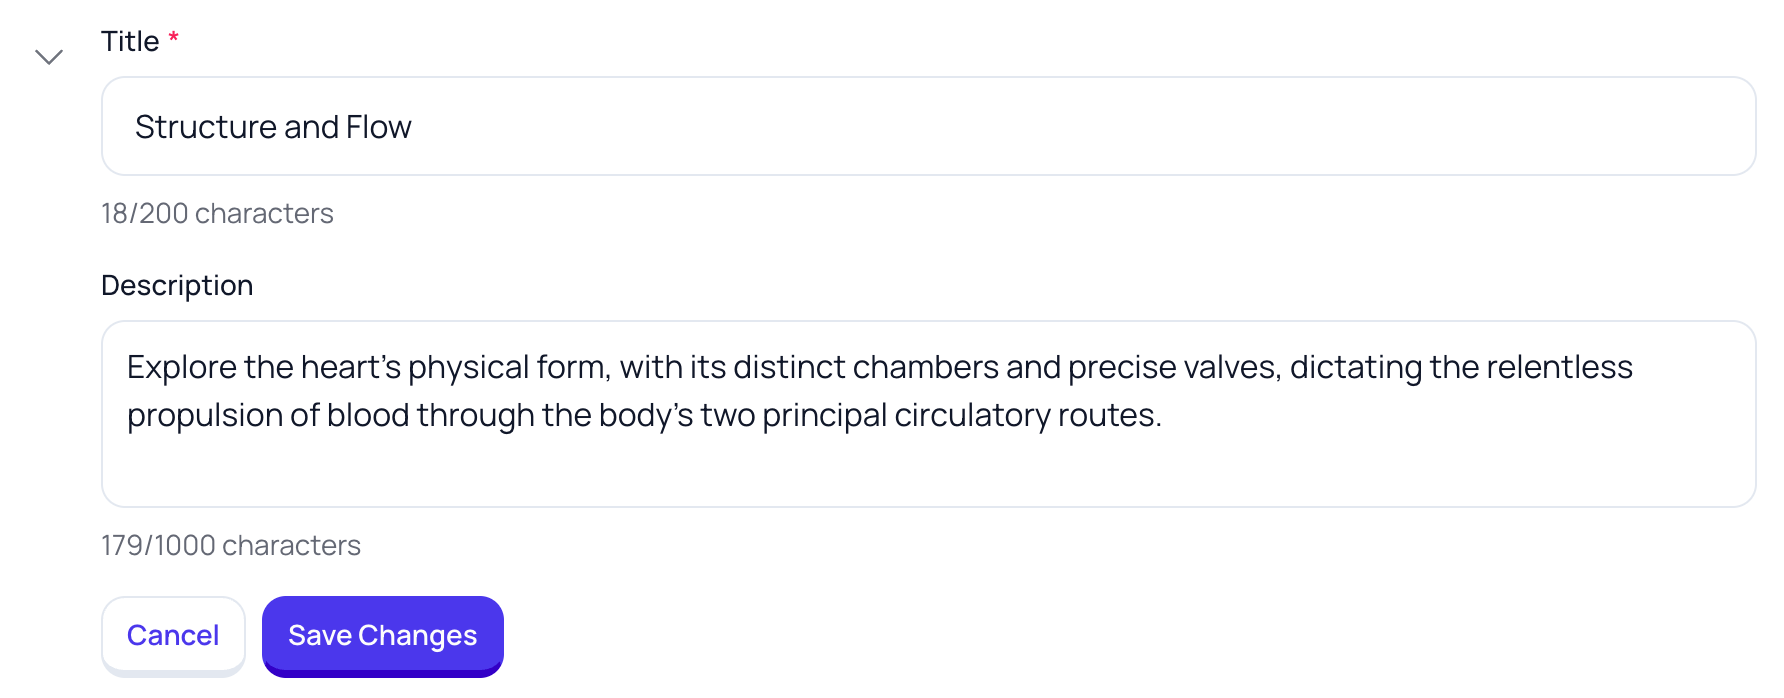
Task: Click the Title field label
Action: click(130, 41)
